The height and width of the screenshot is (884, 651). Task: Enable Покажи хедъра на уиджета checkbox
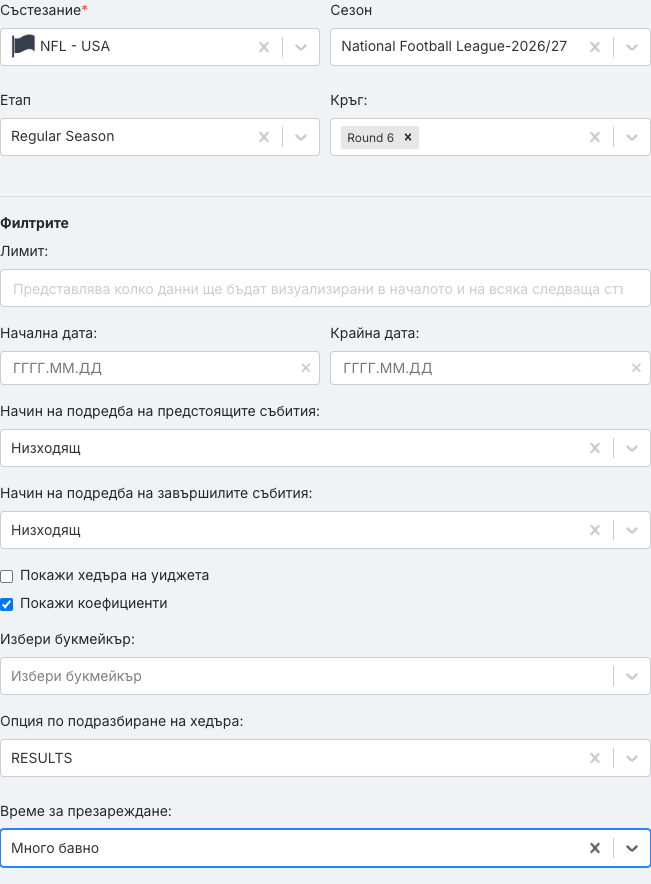[x=7, y=576]
